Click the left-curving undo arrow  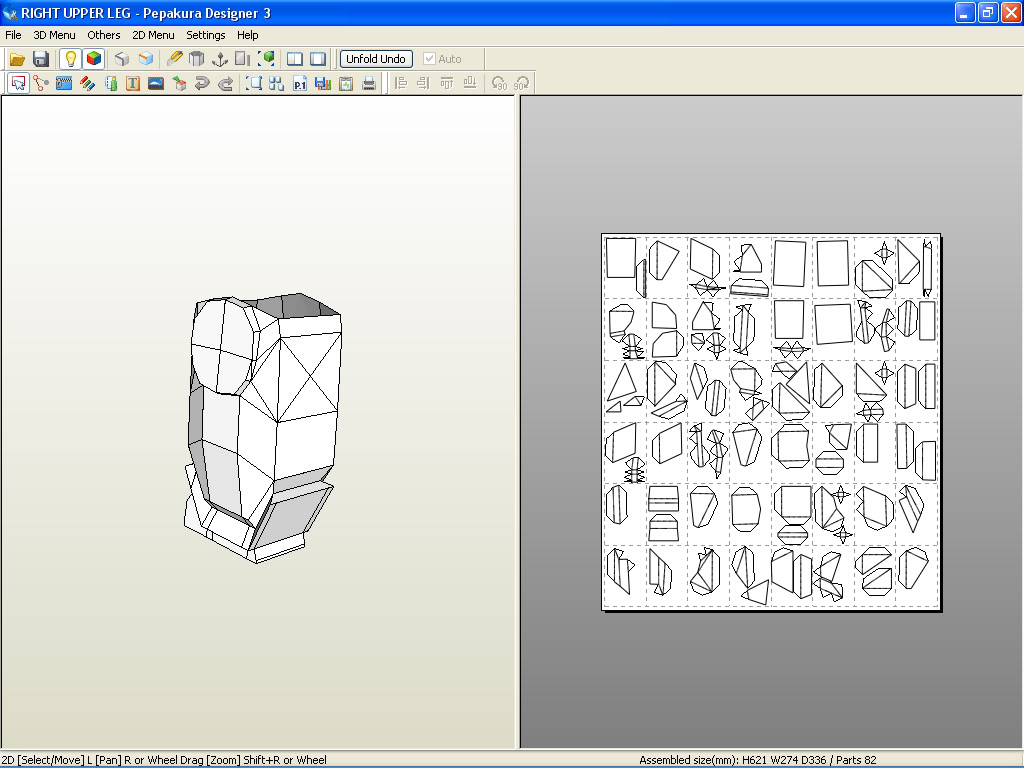pyautogui.click(x=202, y=84)
